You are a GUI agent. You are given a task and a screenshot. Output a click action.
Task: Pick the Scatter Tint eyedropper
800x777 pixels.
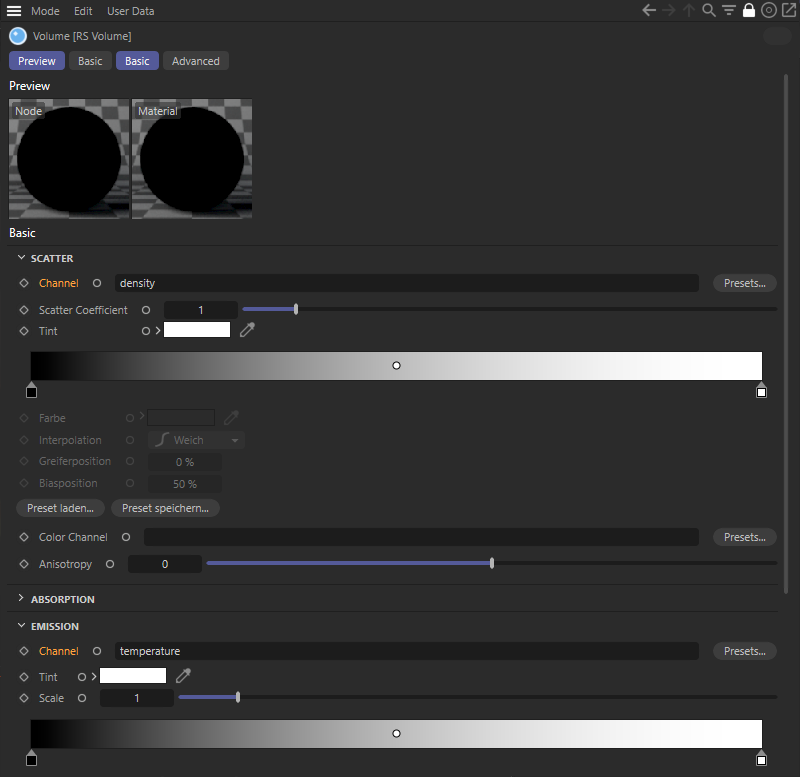248,330
